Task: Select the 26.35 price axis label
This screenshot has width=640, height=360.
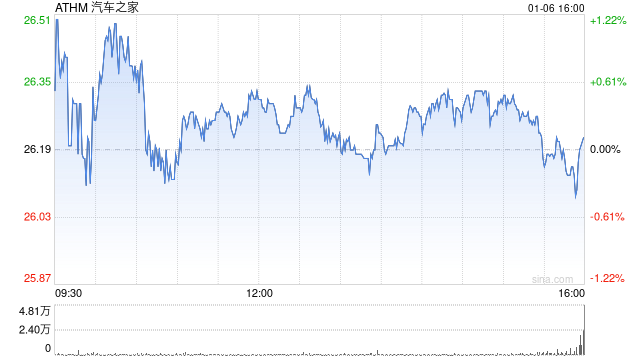Action: pyautogui.click(x=37, y=82)
